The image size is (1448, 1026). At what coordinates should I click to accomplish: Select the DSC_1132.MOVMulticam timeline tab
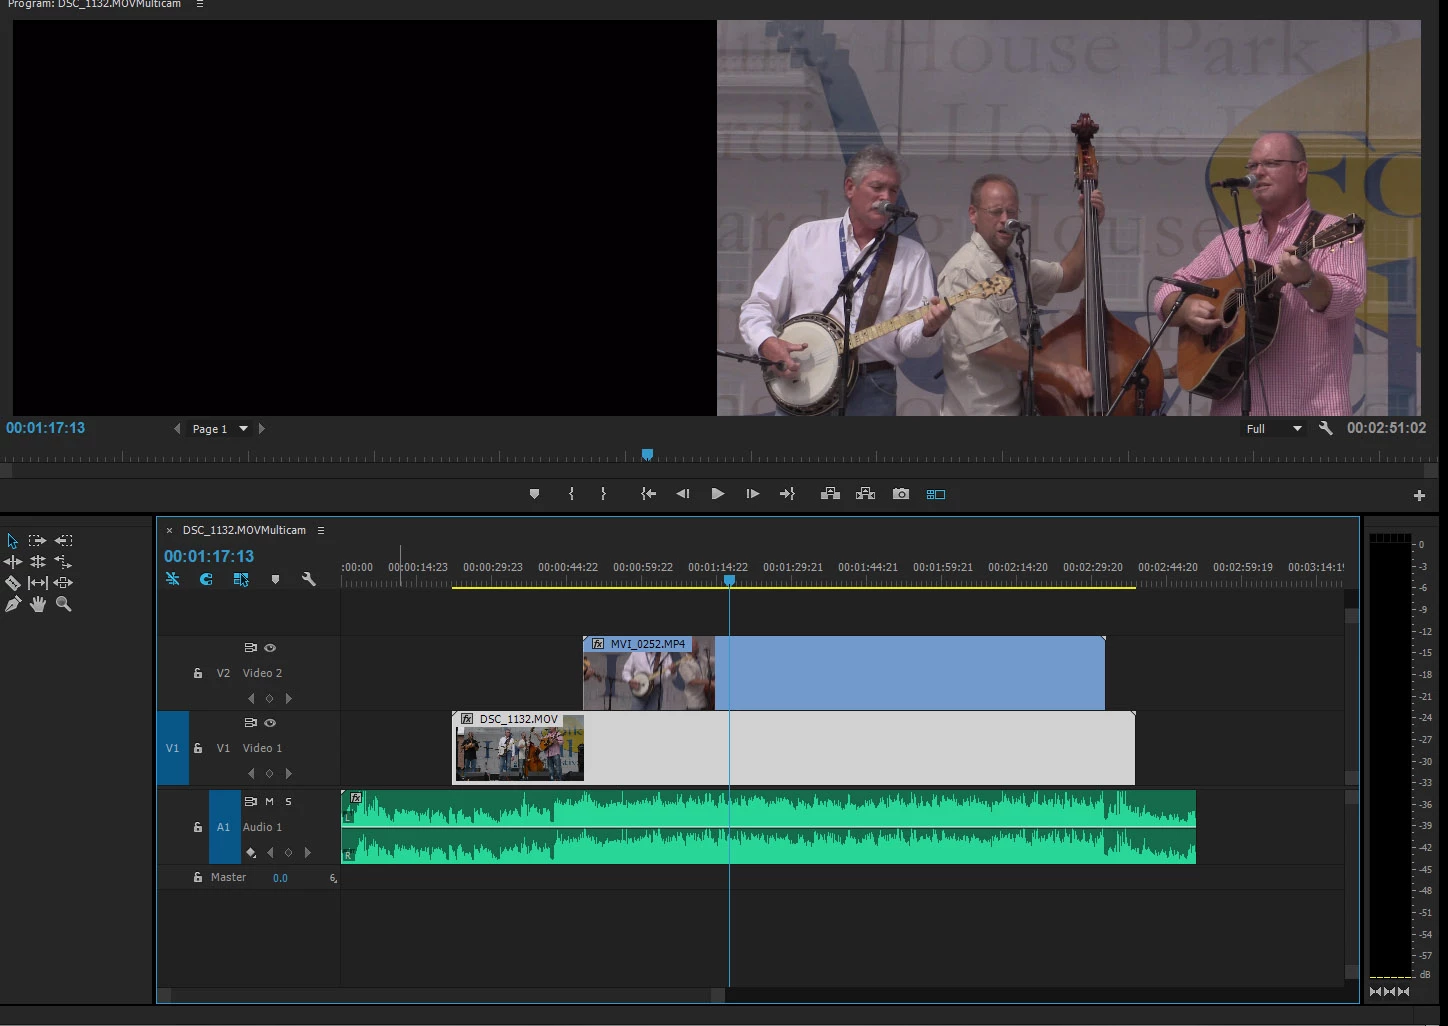pos(244,531)
